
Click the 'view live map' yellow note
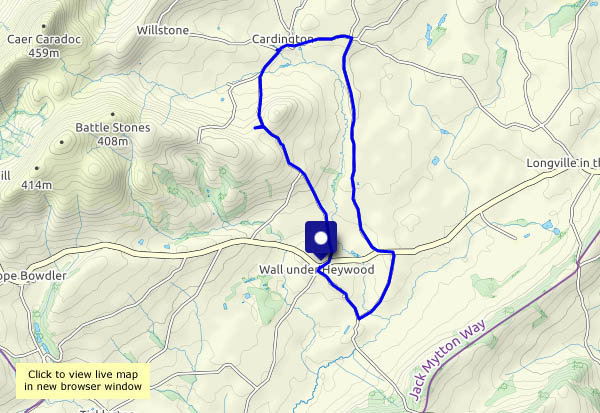83,380
